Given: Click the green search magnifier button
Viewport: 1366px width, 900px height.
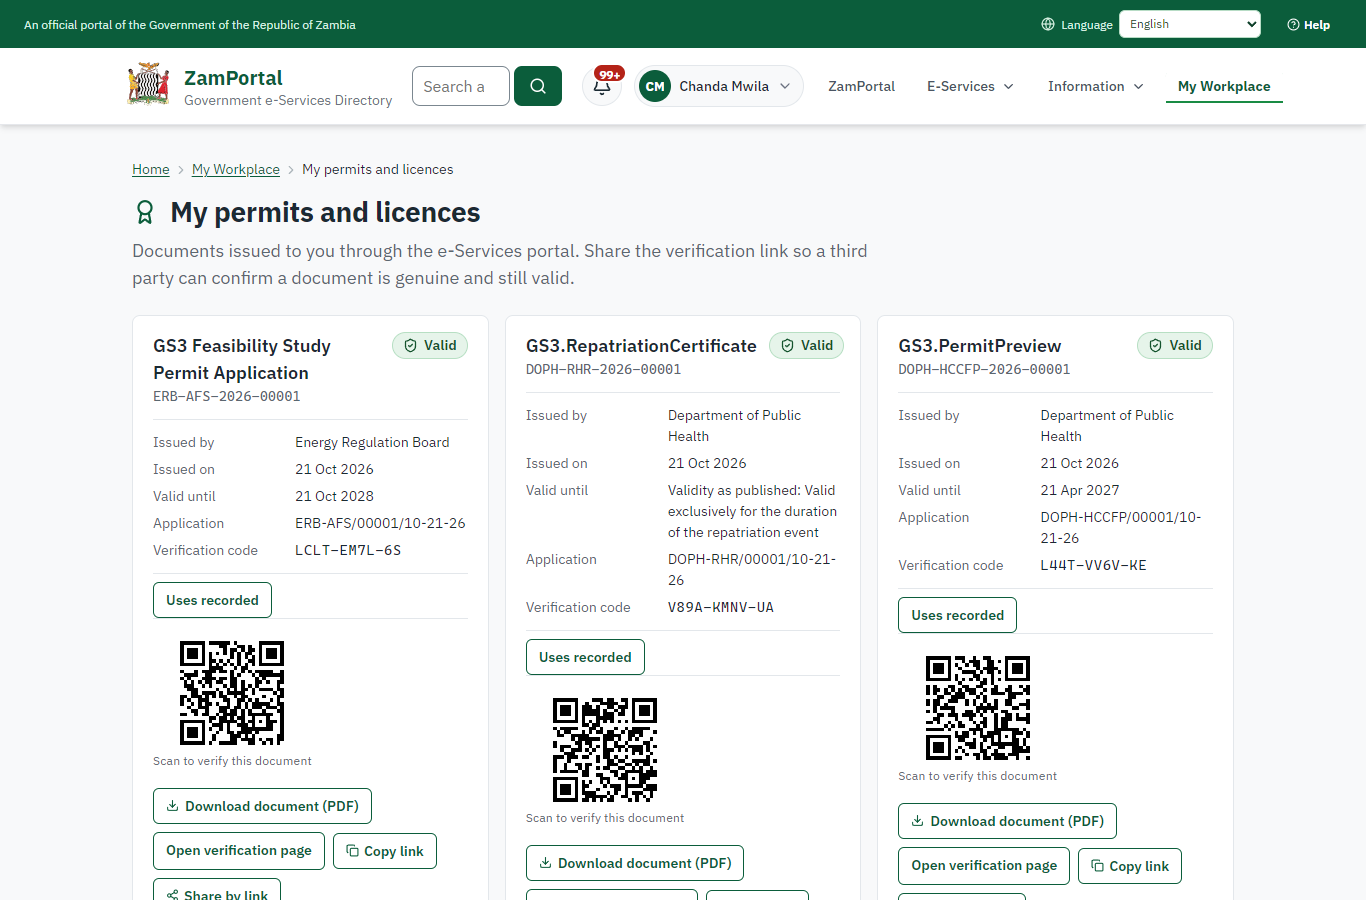Looking at the screenshot, I should pyautogui.click(x=538, y=86).
